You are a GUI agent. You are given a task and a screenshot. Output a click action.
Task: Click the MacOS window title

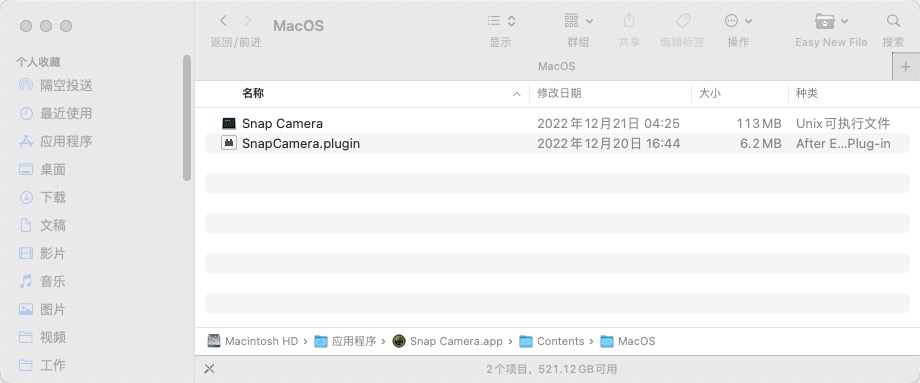point(299,26)
